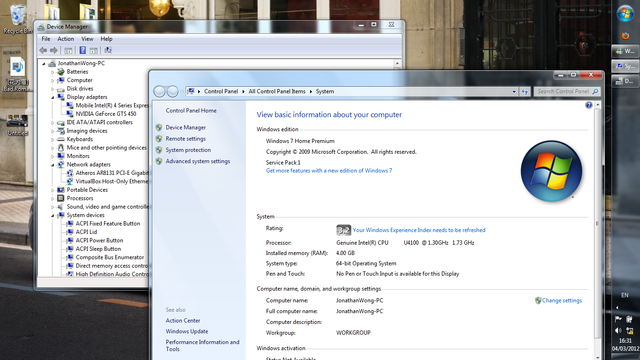Click the blue help question mark in System window
Image resolution: width=640 pixels, height=360 pixels.
point(589,105)
